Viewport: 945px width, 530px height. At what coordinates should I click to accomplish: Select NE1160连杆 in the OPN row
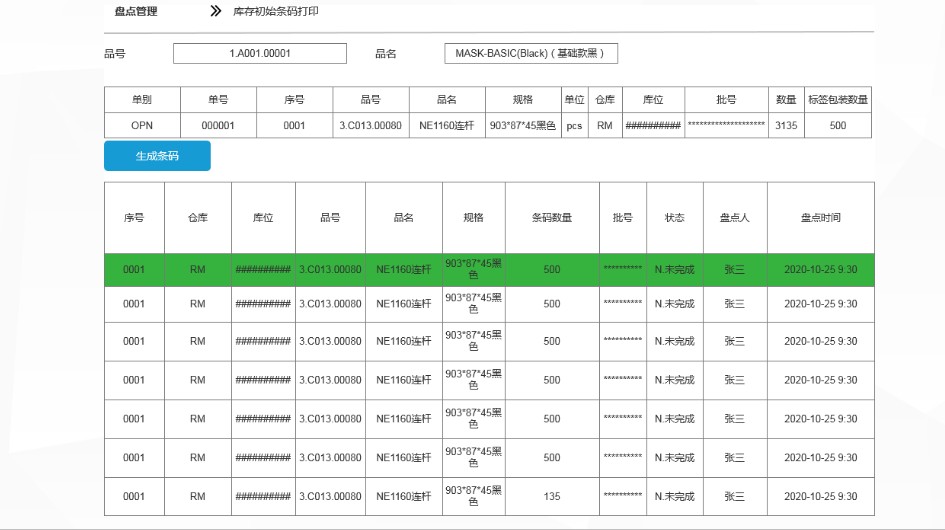pos(447,125)
